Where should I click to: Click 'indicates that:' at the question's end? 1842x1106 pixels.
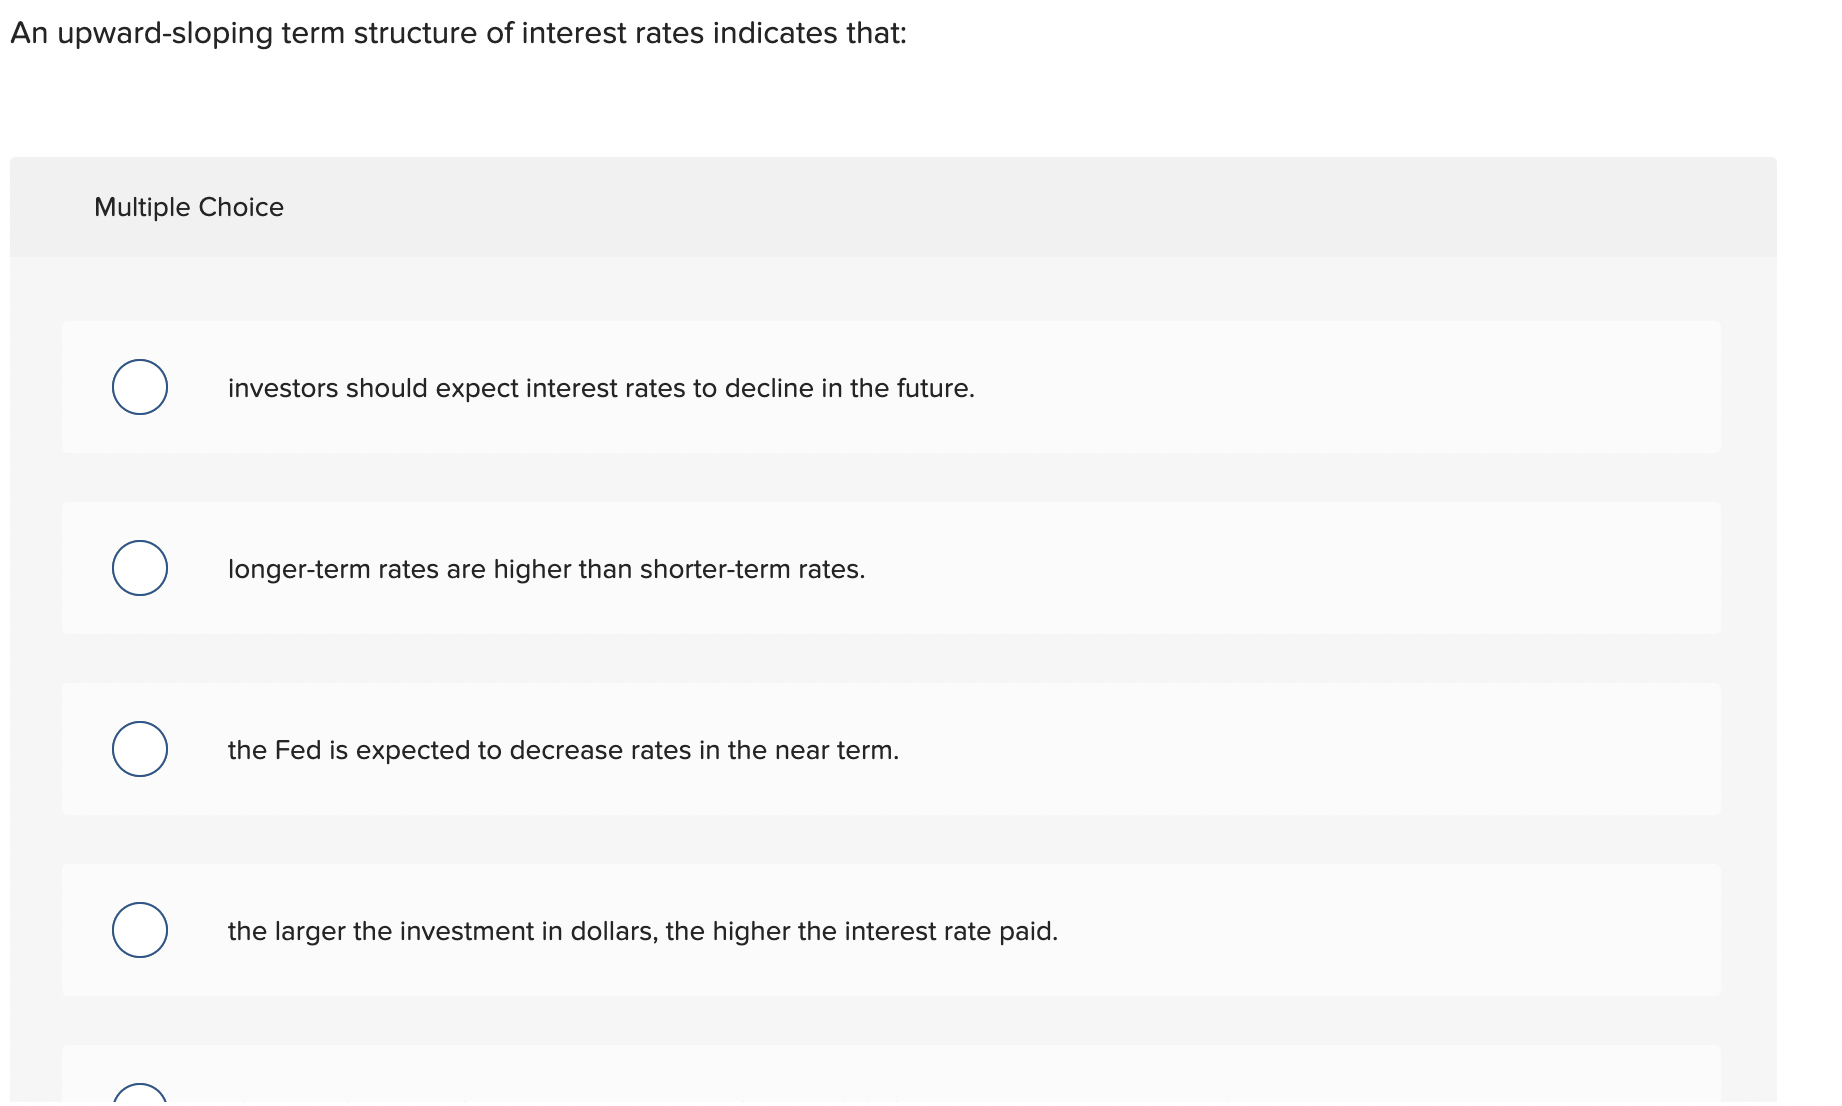(x=809, y=33)
